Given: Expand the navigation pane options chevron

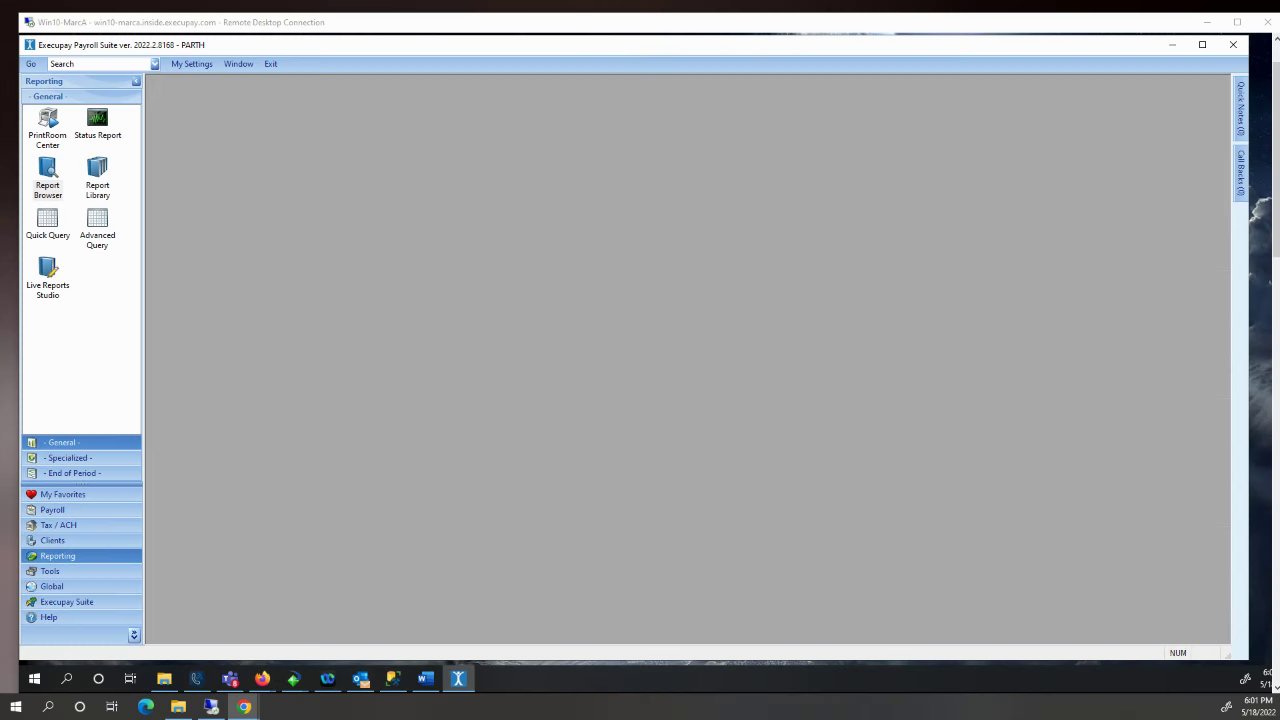Looking at the screenshot, I should pos(134,635).
